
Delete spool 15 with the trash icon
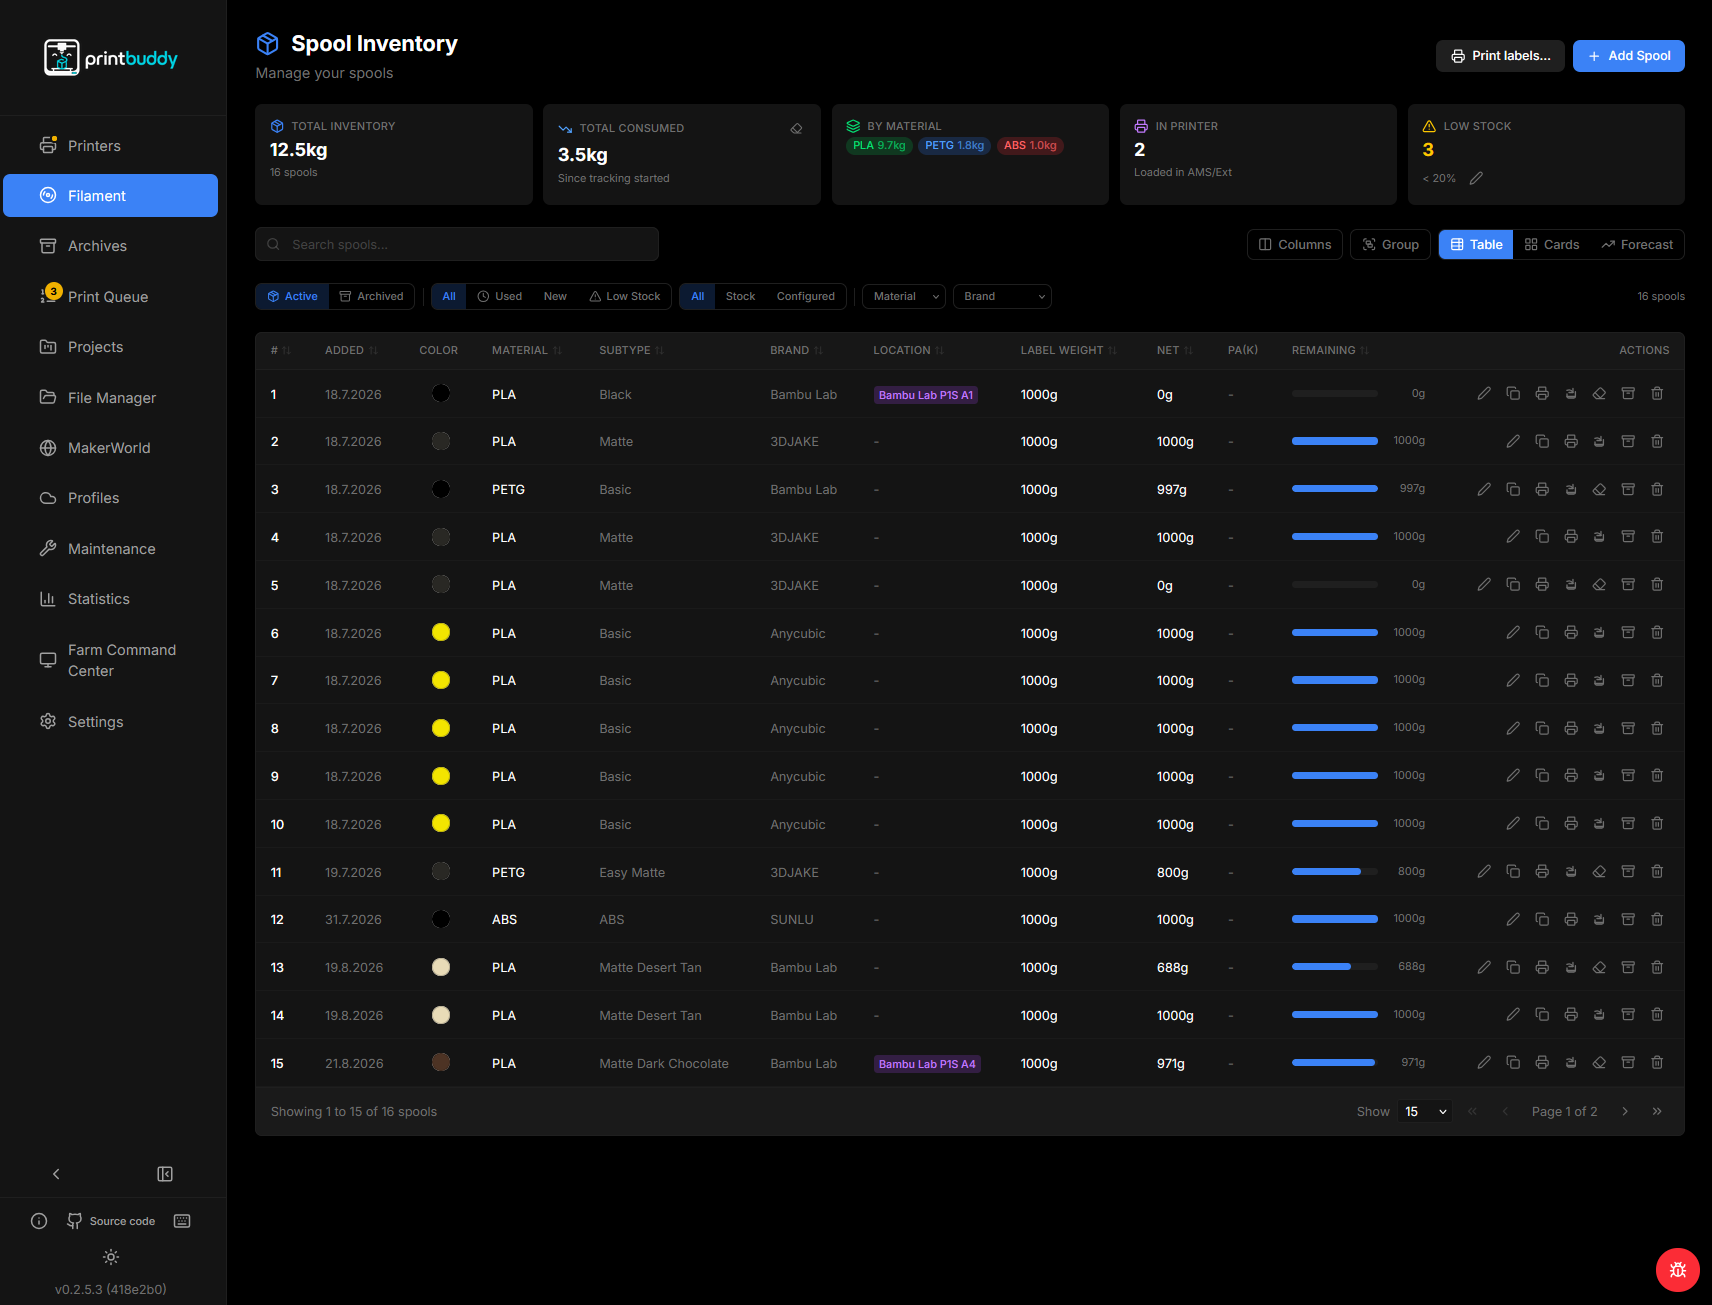(x=1657, y=1063)
